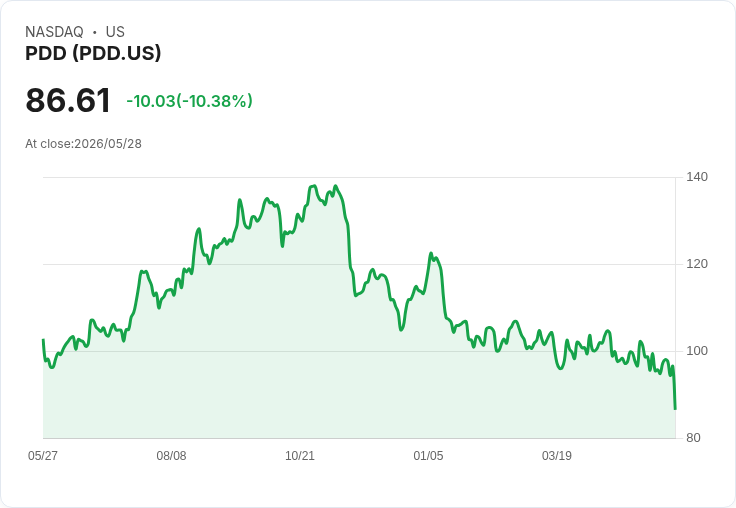The width and height of the screenshot is (736, 508).
Task: Click the NASDAQ exchange label
Action: (54, 32)
